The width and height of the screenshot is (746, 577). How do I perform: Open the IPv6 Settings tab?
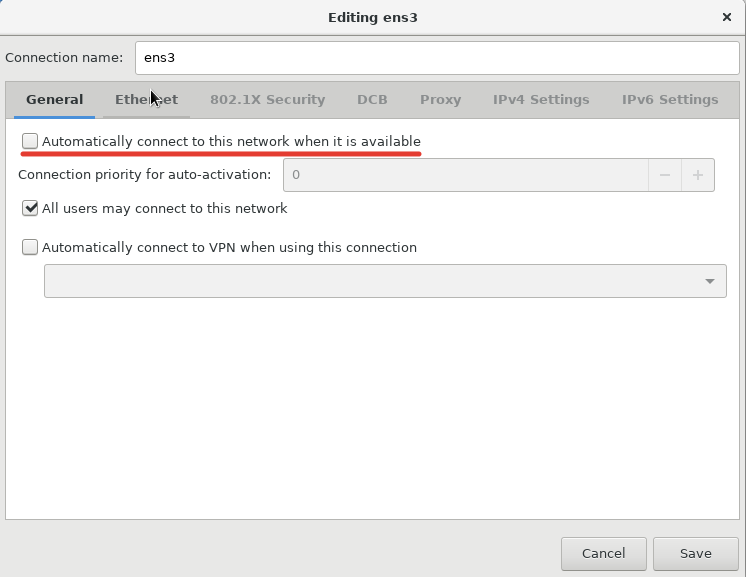tap(670, 100)
